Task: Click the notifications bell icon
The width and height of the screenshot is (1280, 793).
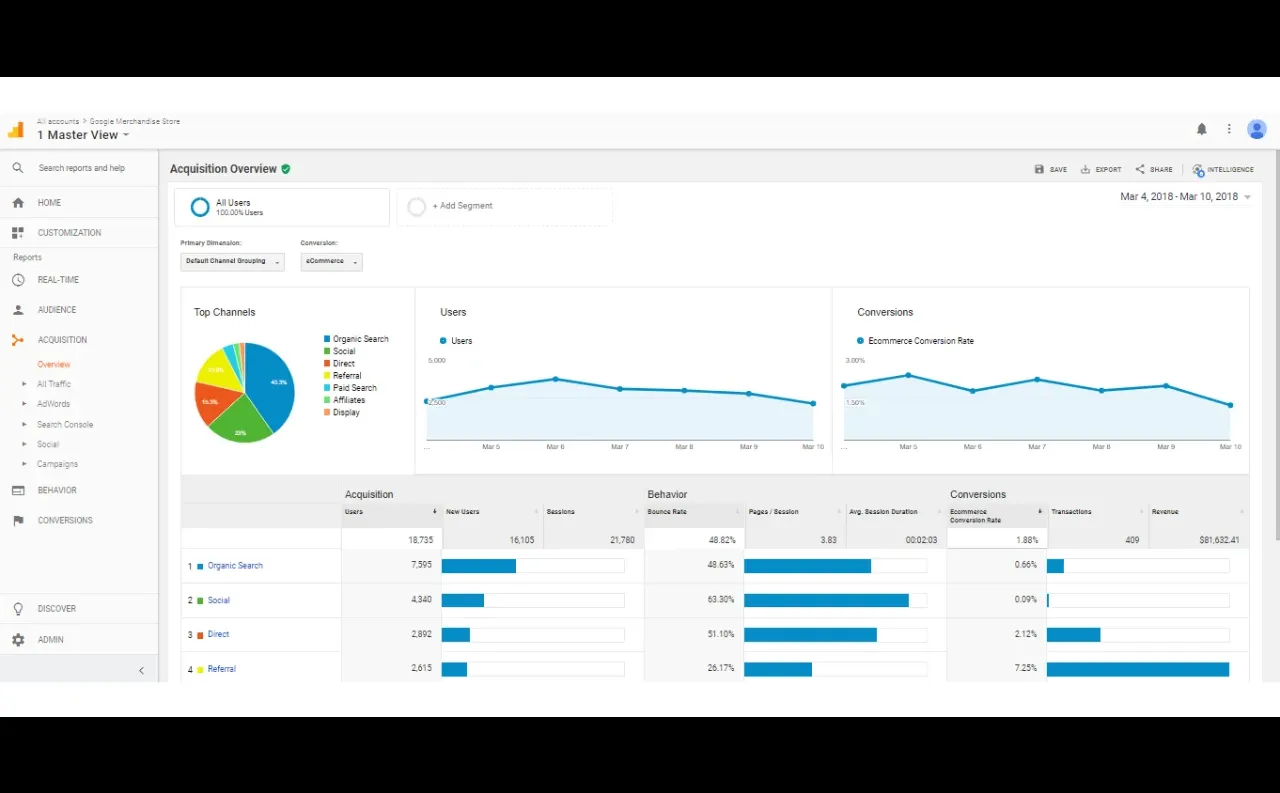Action: 1202,129
